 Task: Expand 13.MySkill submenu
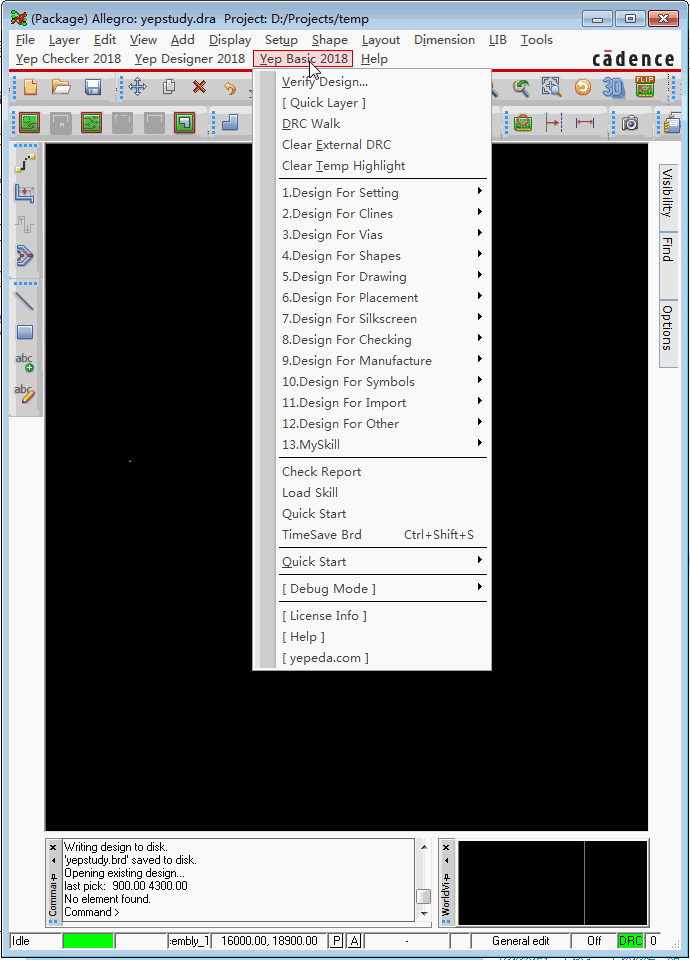pos(383,444)
